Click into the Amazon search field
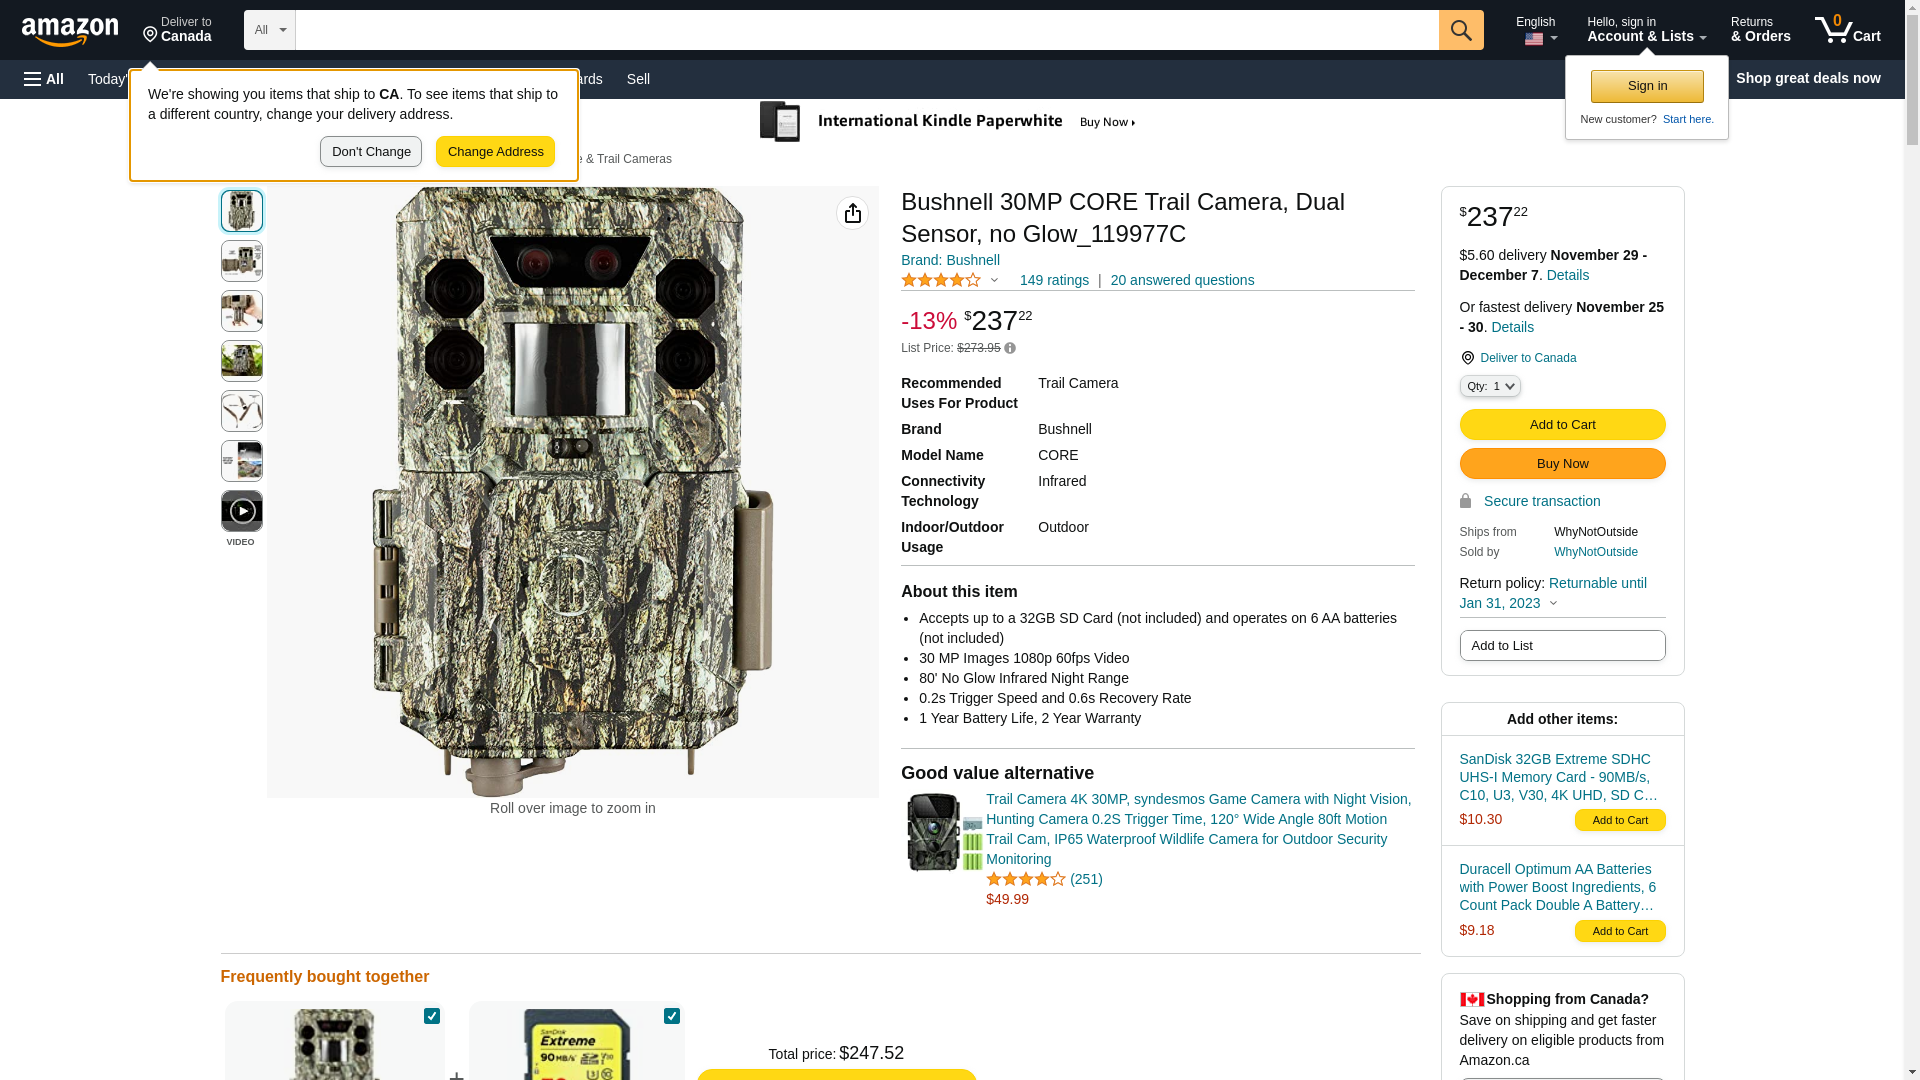Viewport: 1920px width, 1080px height. pos(866,30)
